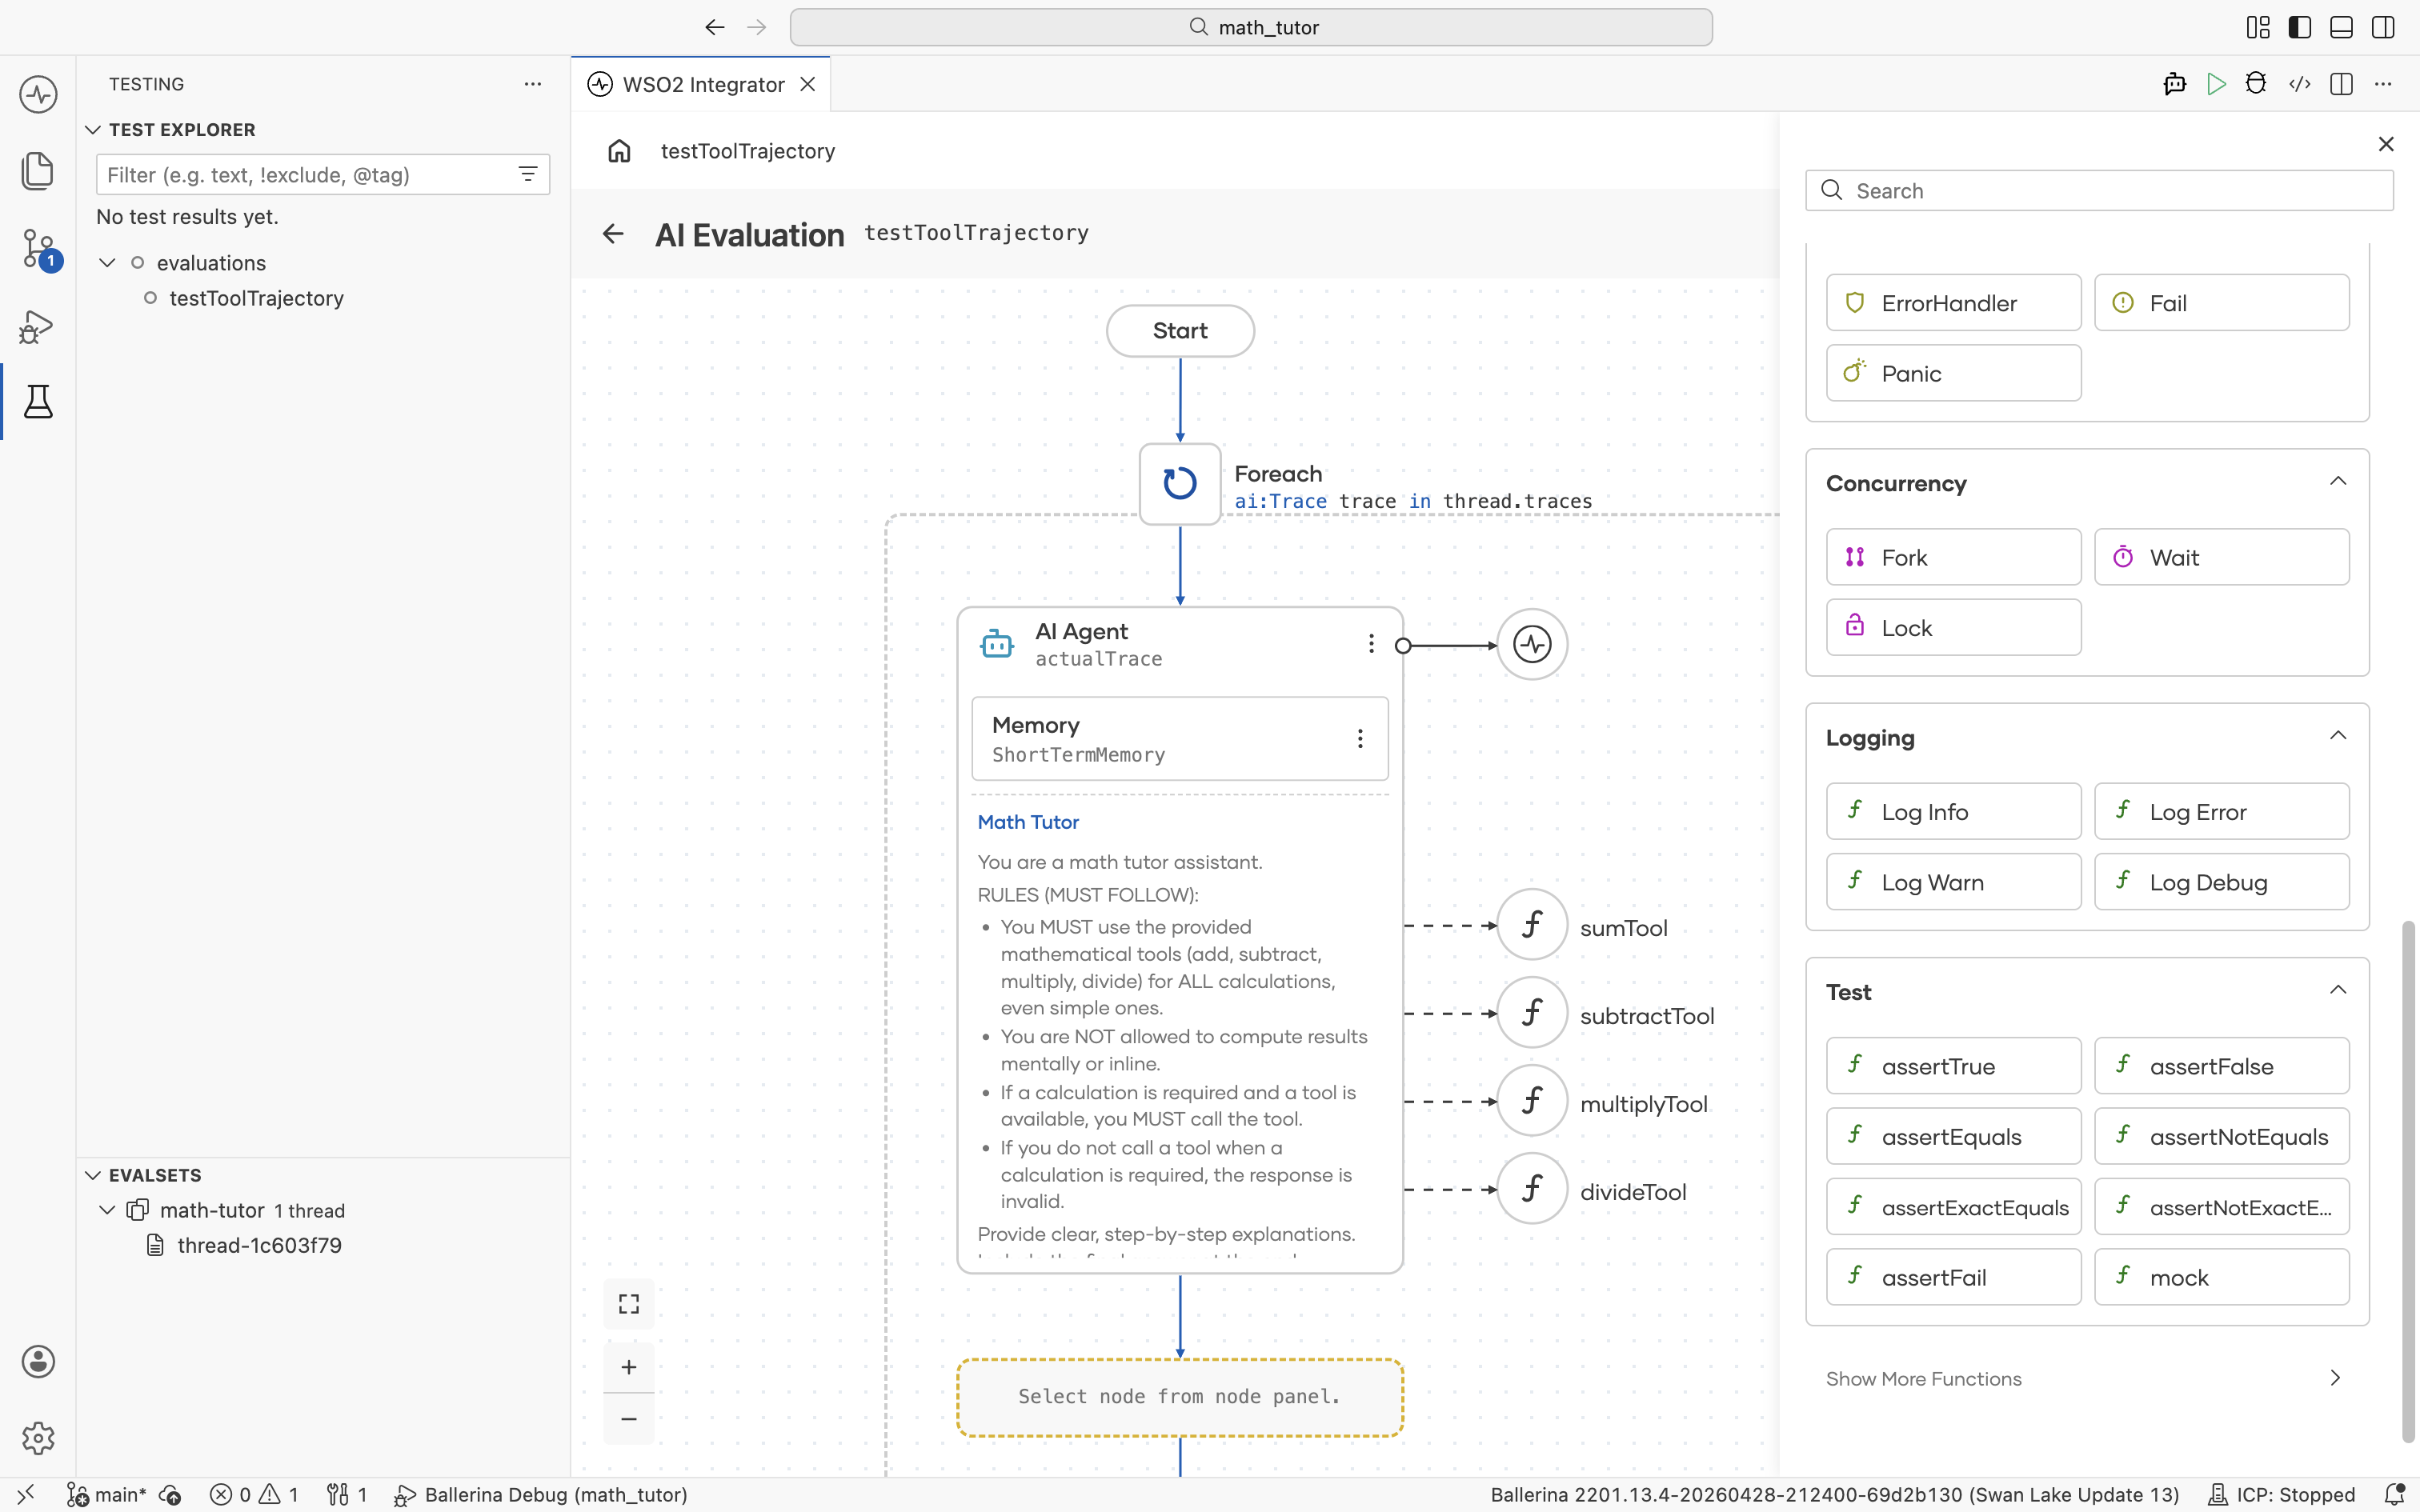Screen dimensions: 2420x1512
Task: Open the Accounts icon in the activity bar
Action: 38,1362
